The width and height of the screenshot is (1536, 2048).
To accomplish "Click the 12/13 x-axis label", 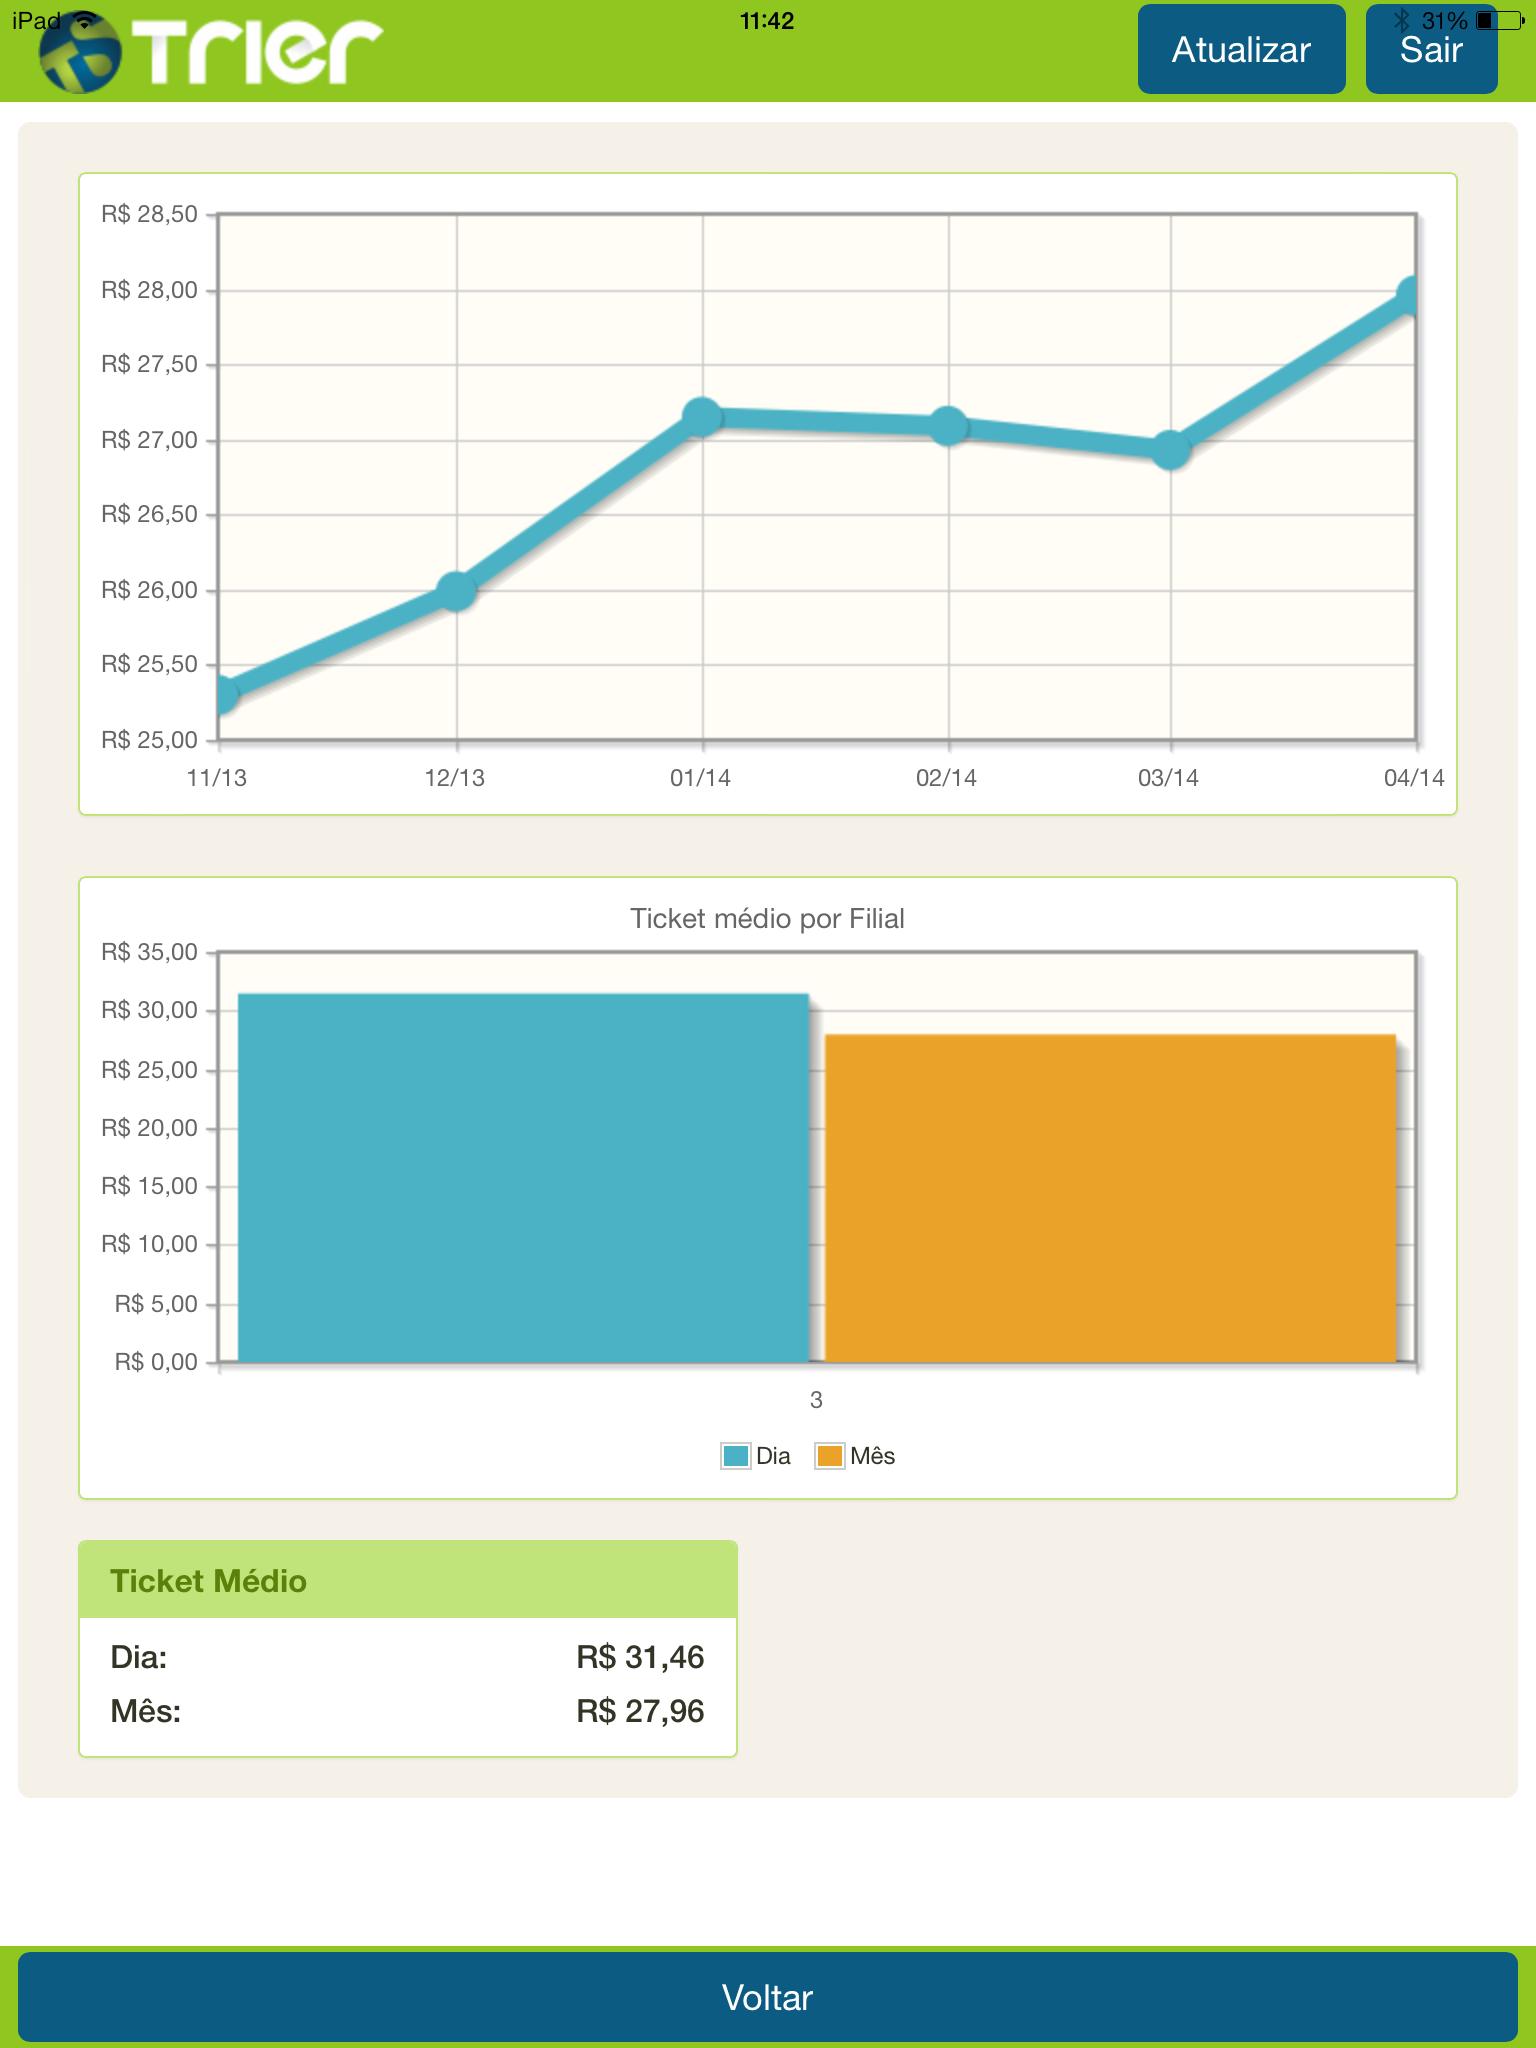I will pyautogui.click(x=455, y=778).
